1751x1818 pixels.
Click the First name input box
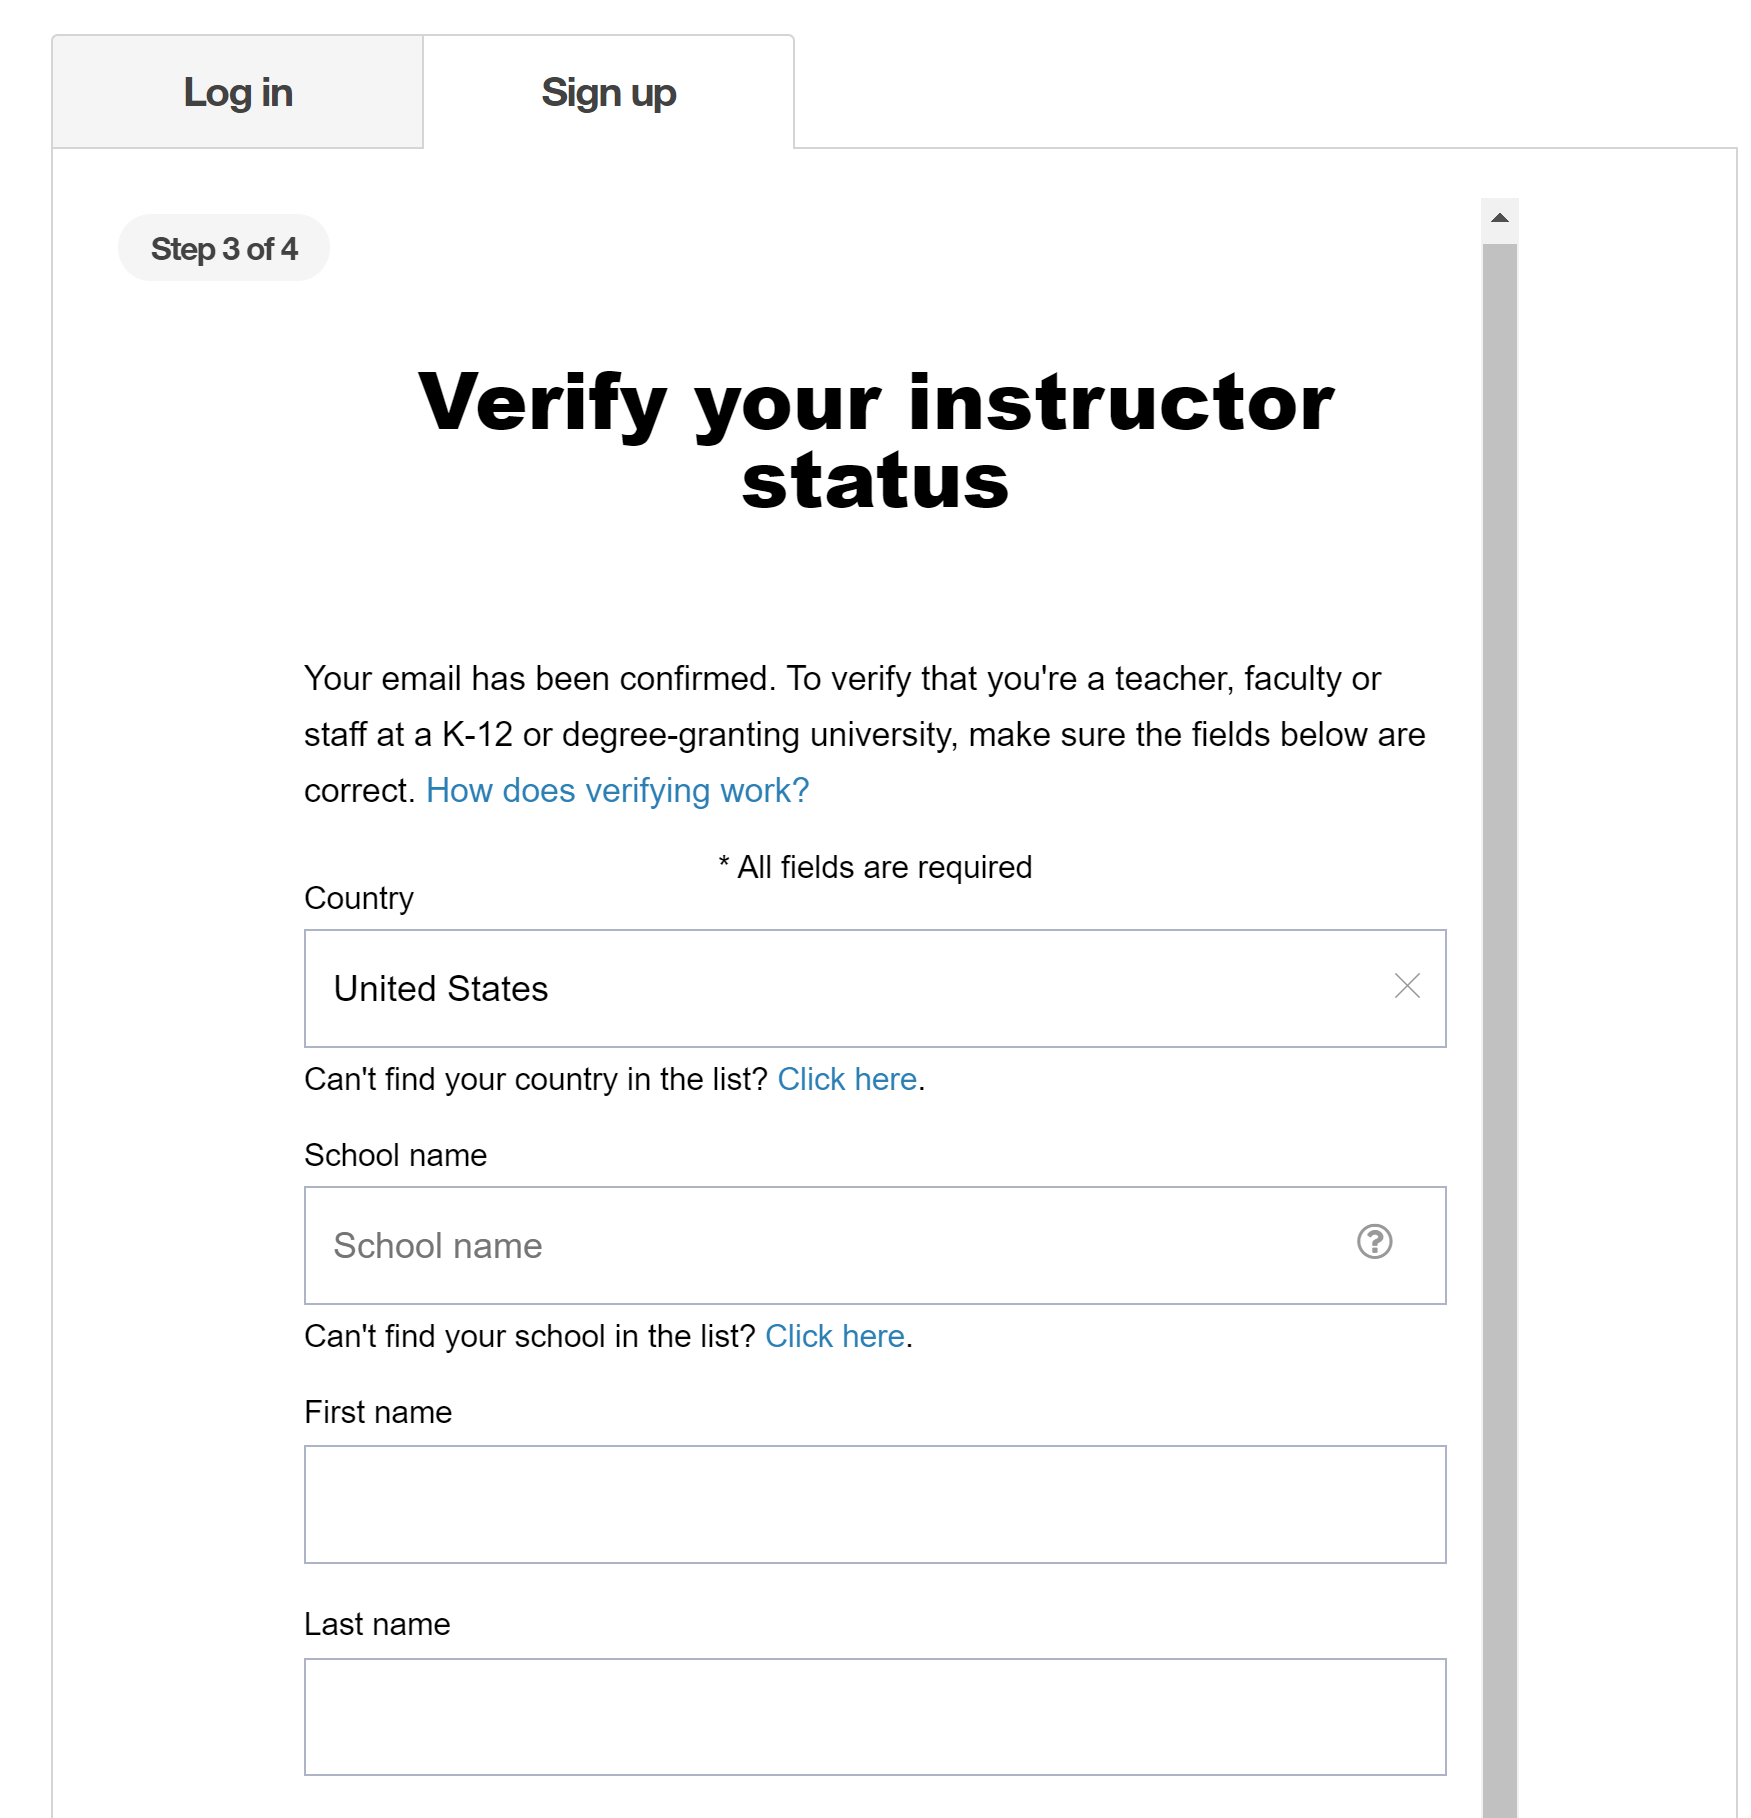pyautogui.click(x=875, y=1504)
